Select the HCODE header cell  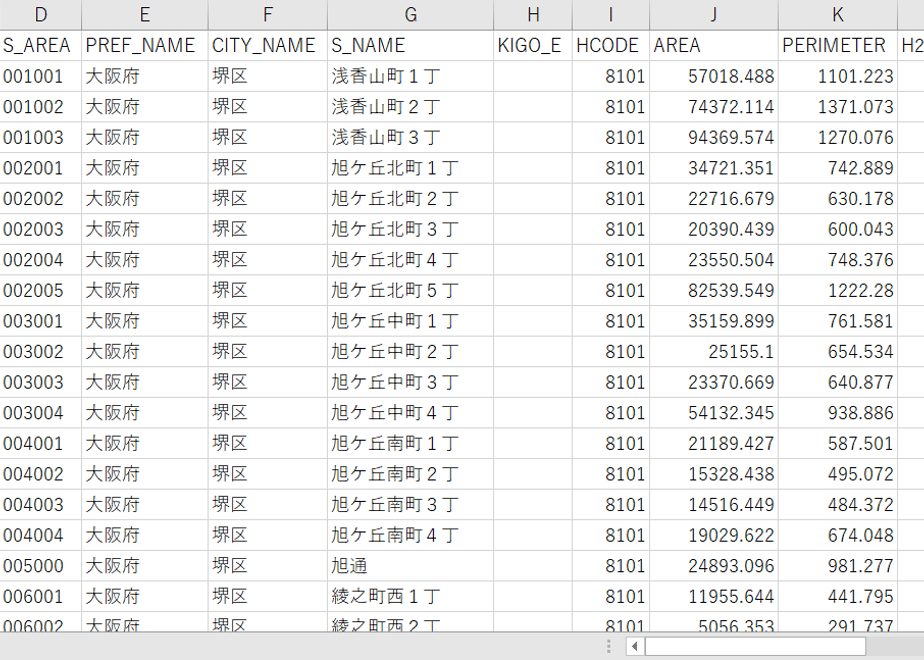pyautogui.click(x=610, y=45)
